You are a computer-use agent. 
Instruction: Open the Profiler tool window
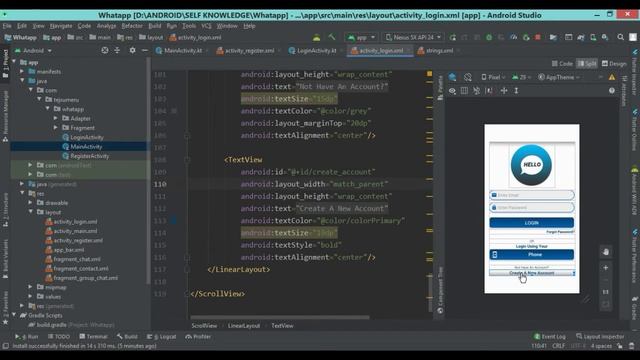click(198, 337)
